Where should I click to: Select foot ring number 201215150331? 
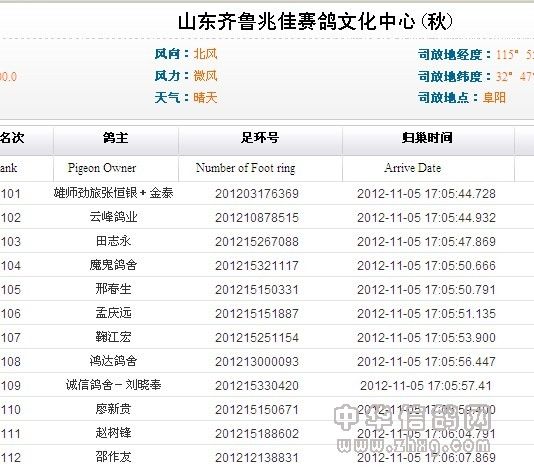(257, 290)
